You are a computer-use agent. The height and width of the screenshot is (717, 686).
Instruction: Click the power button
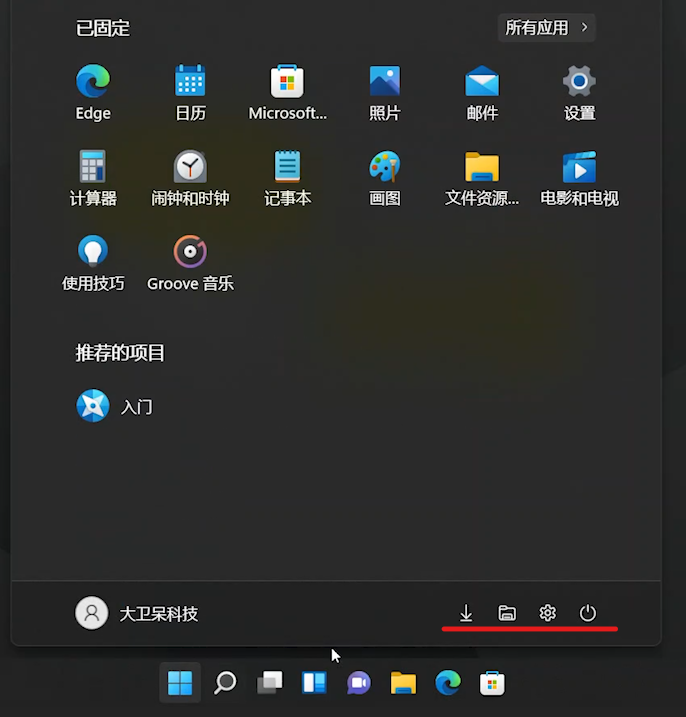click(588, 613)
